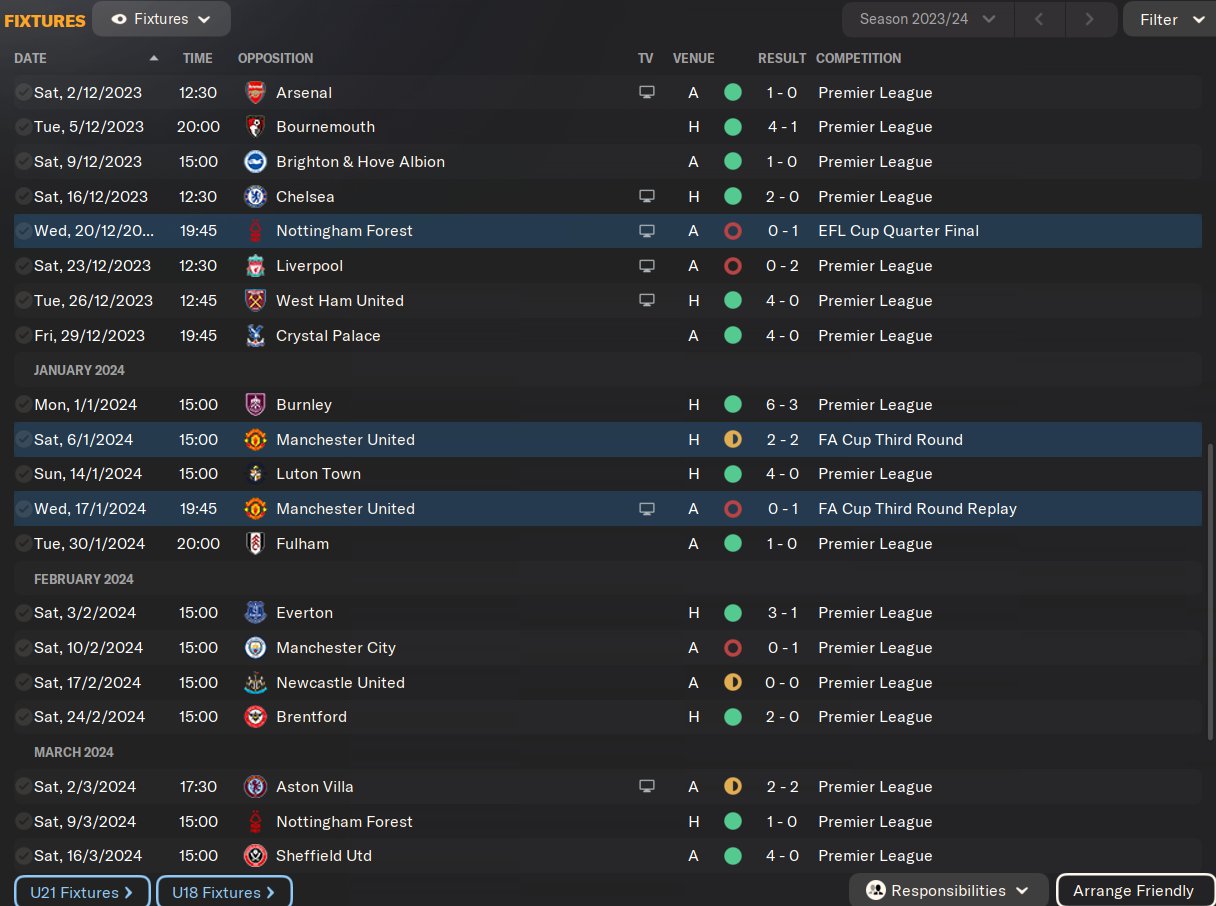1216x906 pixels.
Task: Click the Newcastle United crest icon
Action: click(255, 683)
